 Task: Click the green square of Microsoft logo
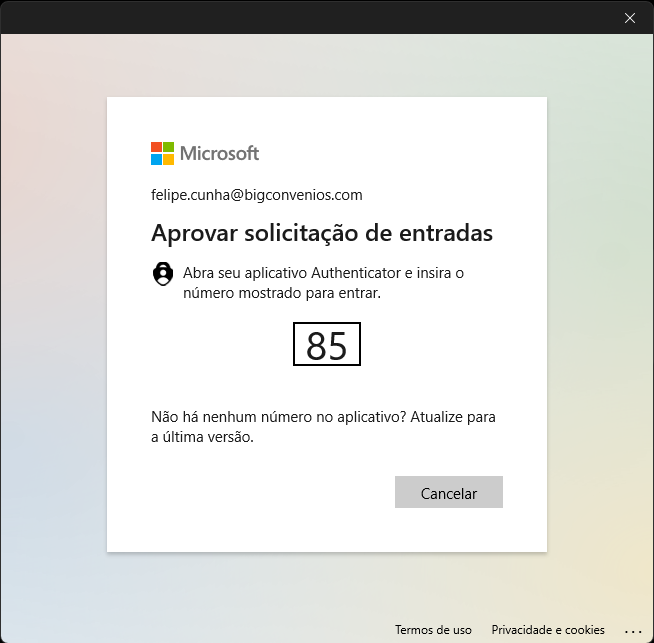[x=169, y=148]
